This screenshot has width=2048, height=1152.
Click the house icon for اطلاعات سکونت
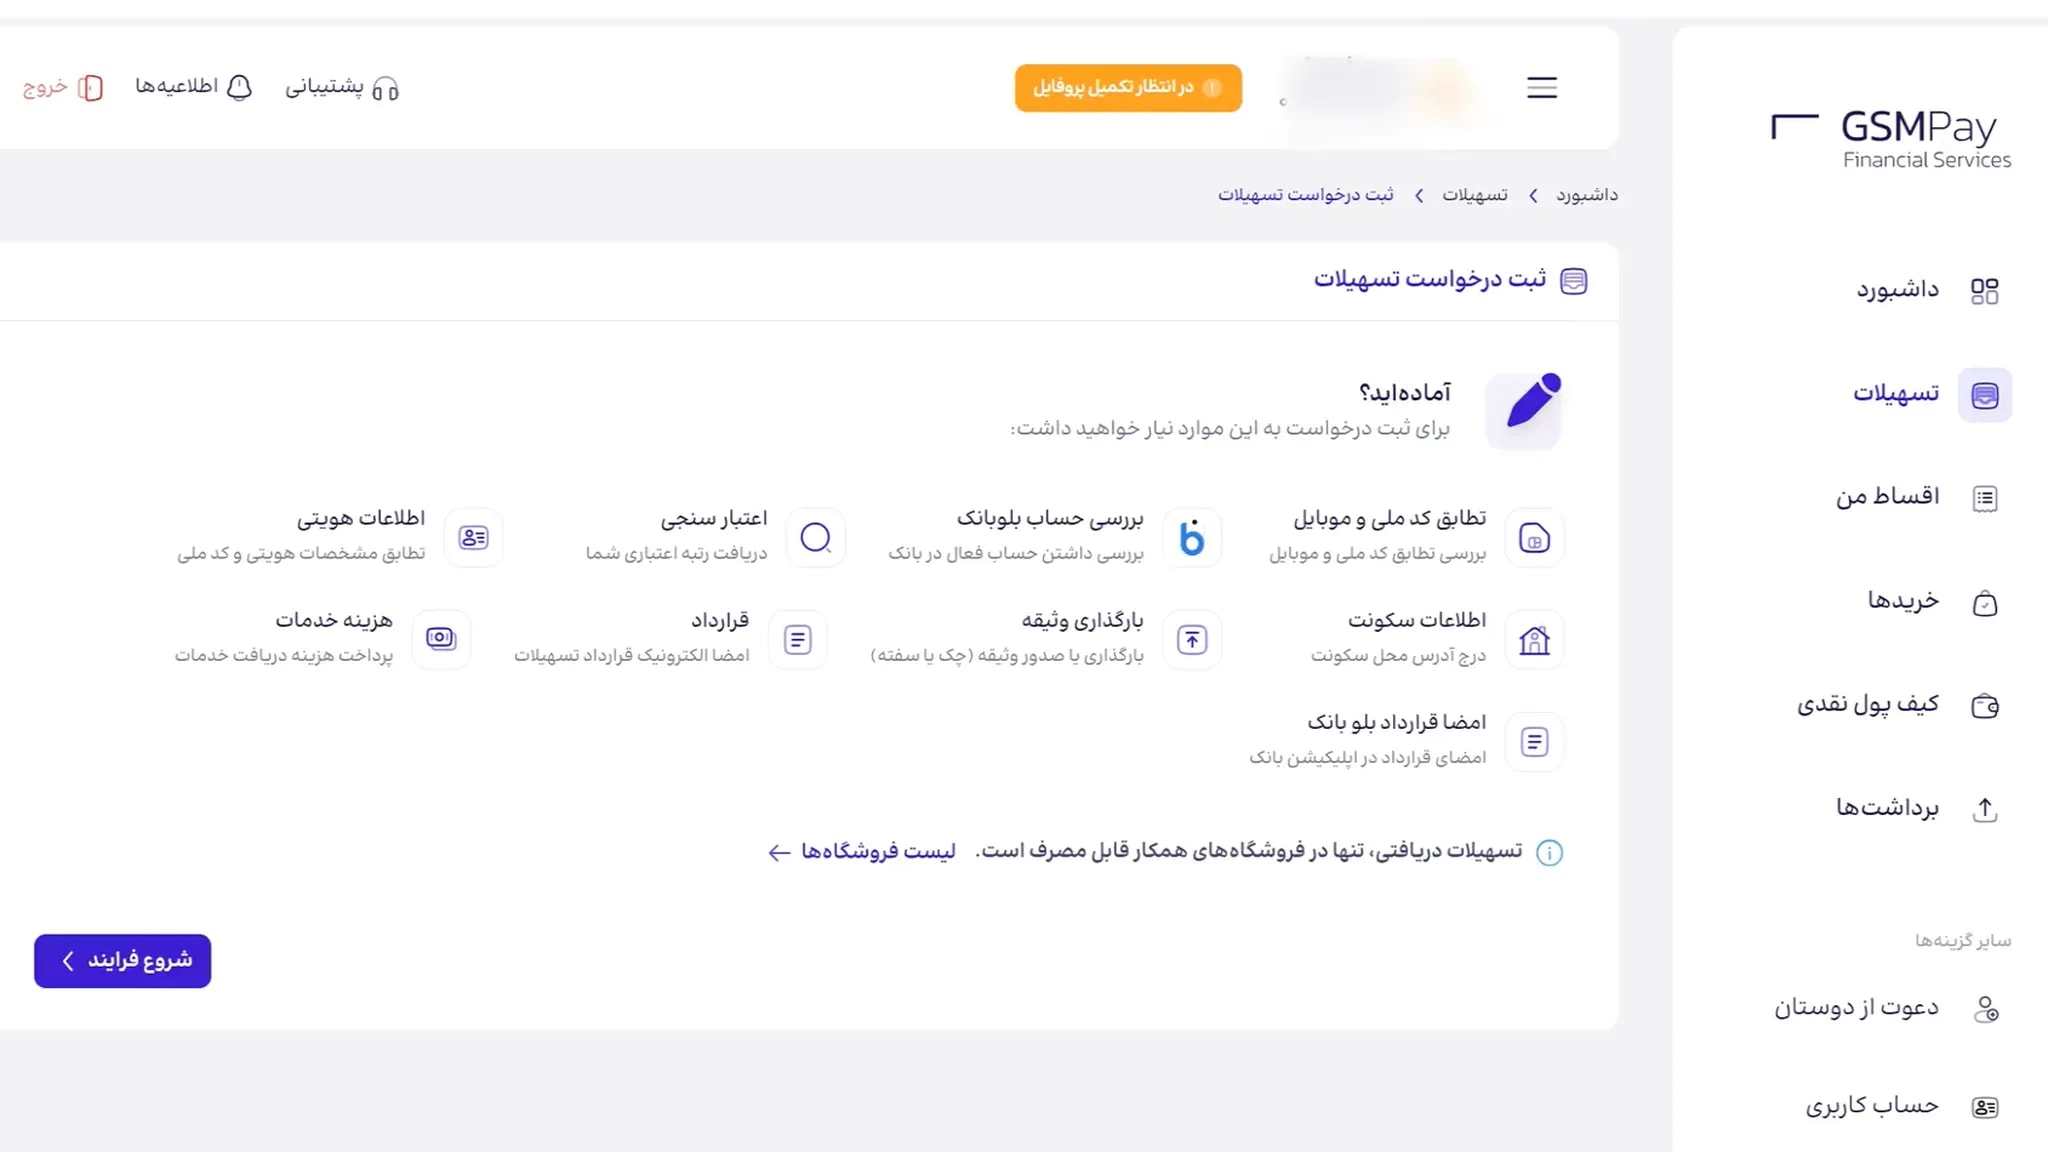pyautogui.click(x=1535, y=639)
